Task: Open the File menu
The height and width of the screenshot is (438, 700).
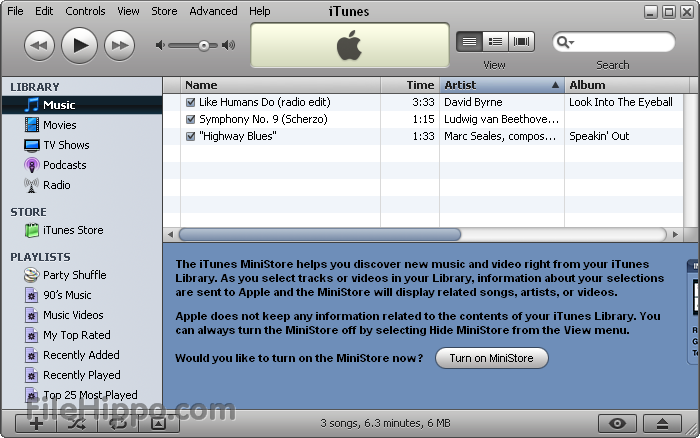Action: tap(15, 11)
